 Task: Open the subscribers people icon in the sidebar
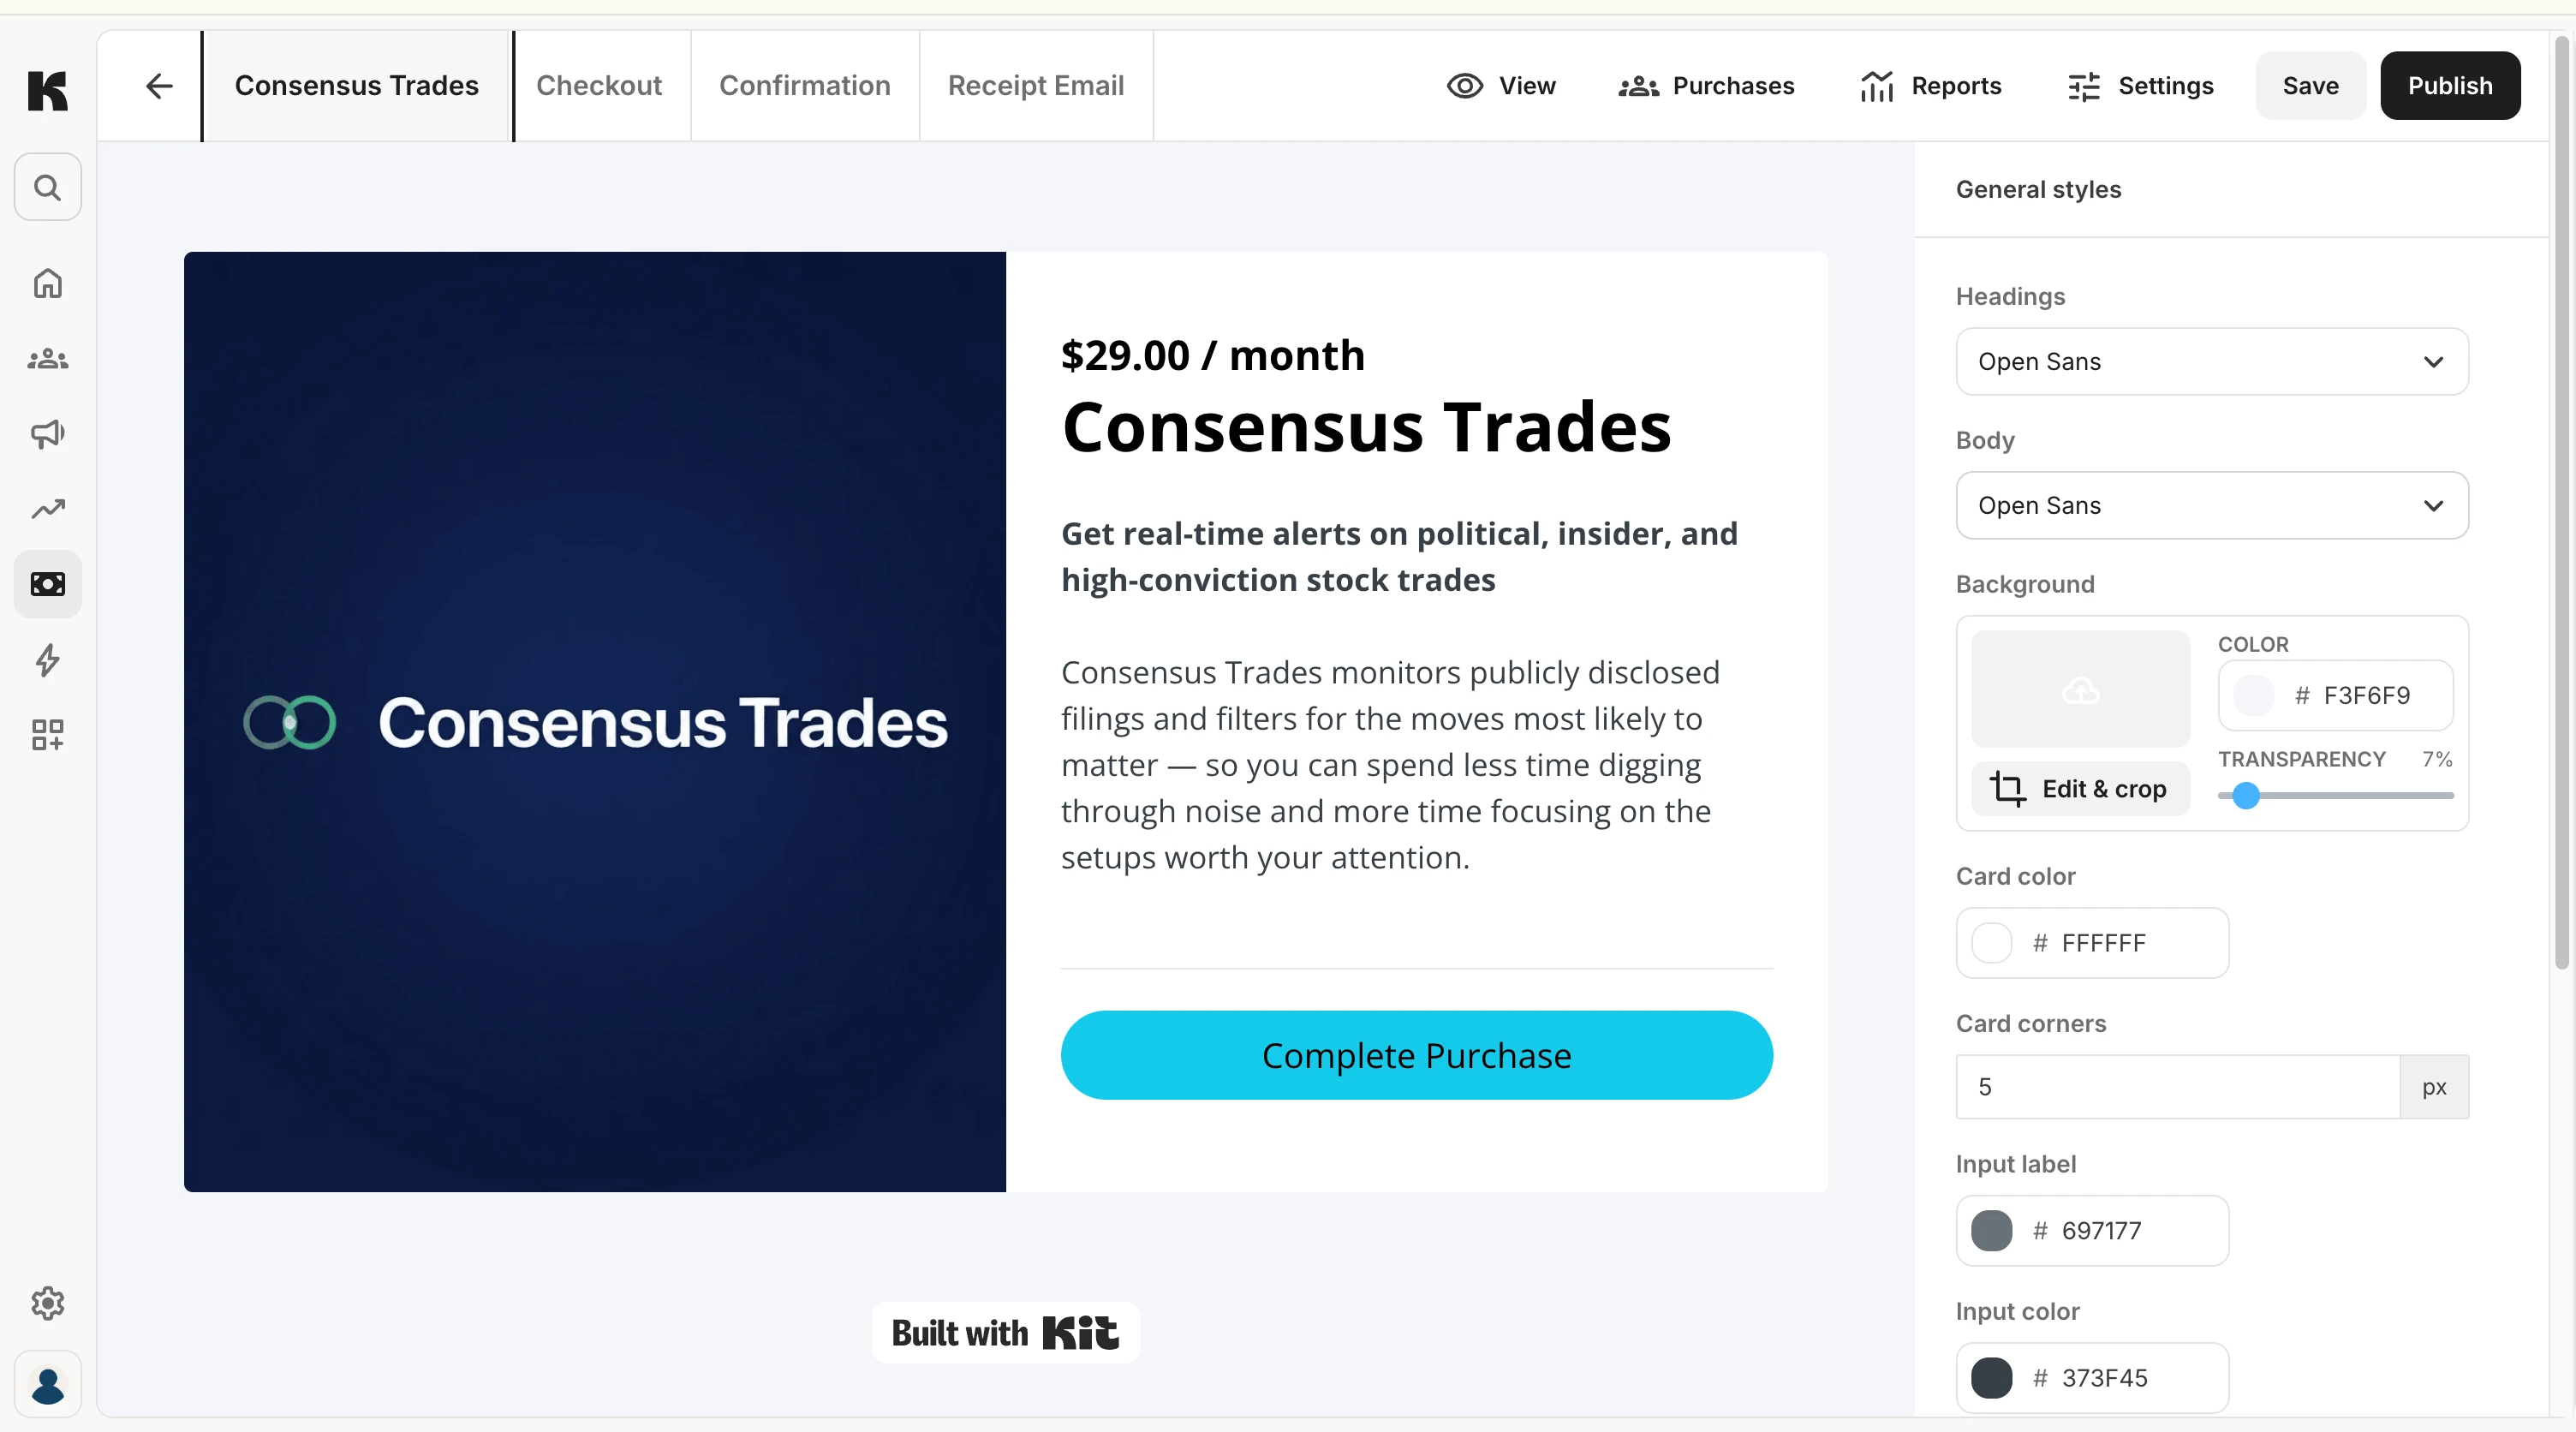pos(47,359)
